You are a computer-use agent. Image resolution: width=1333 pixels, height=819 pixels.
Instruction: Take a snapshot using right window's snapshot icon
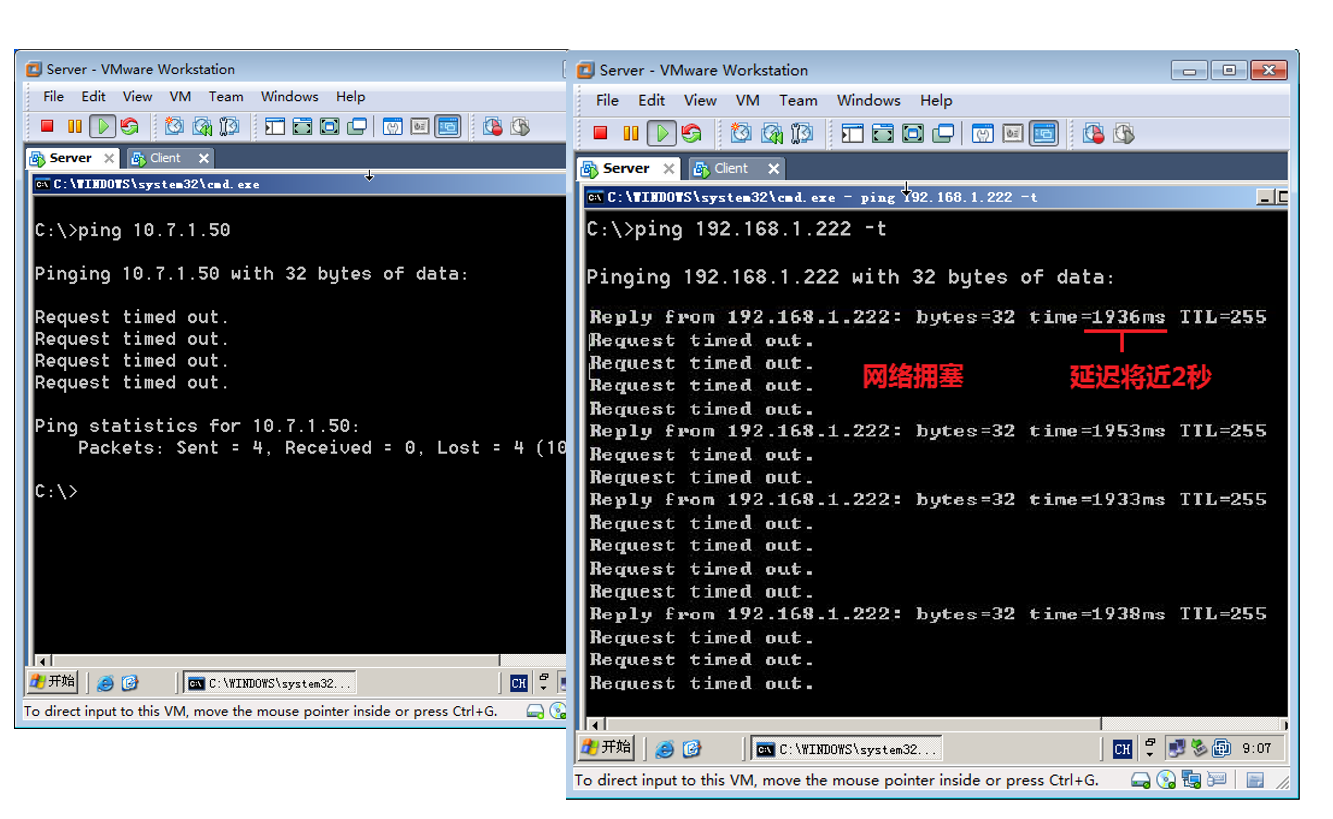coord(741,133)
